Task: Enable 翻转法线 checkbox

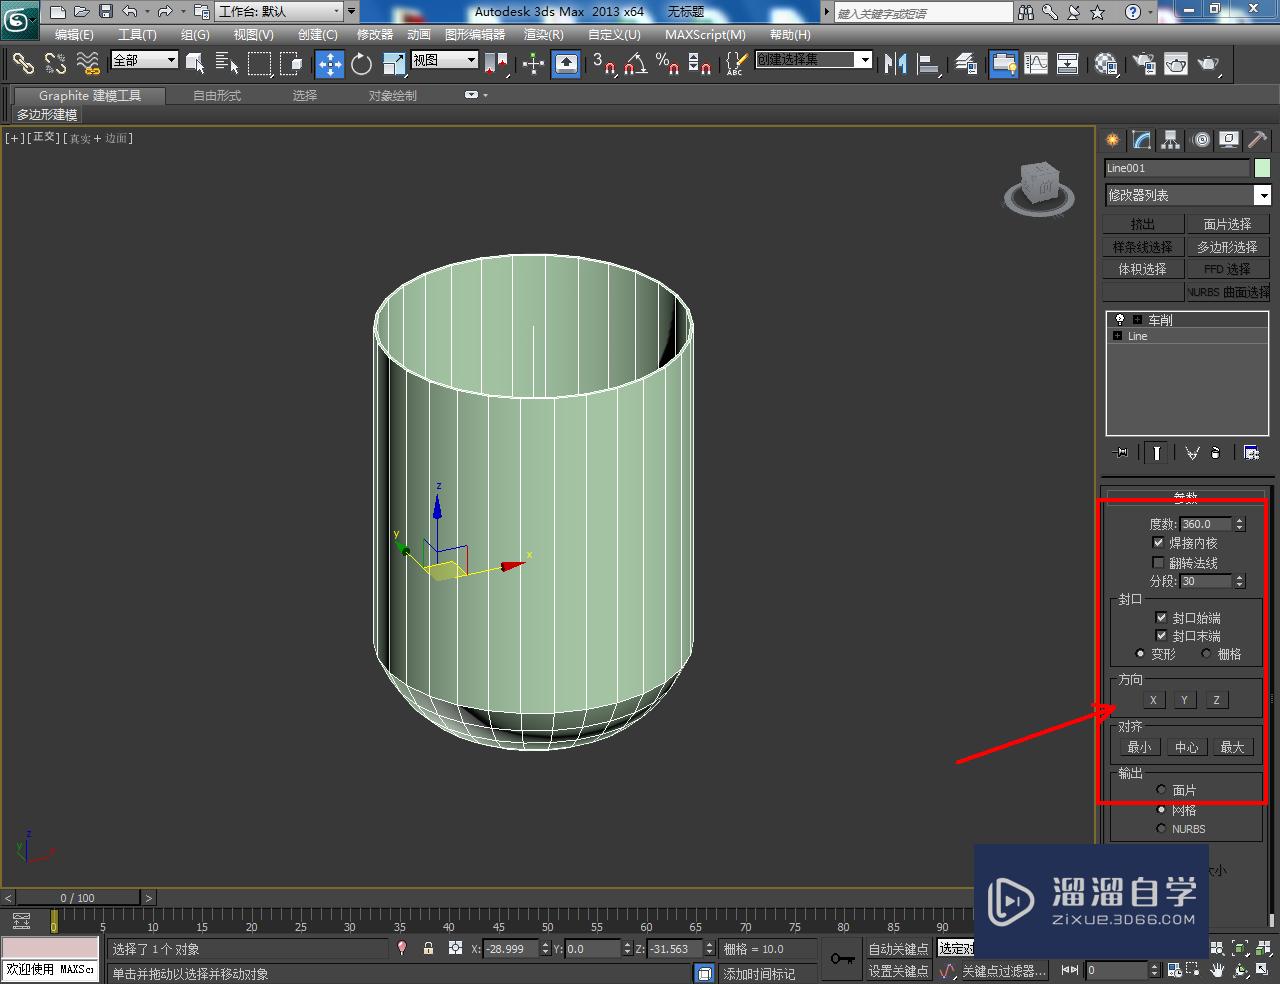Action: (x=1158, y=562)
